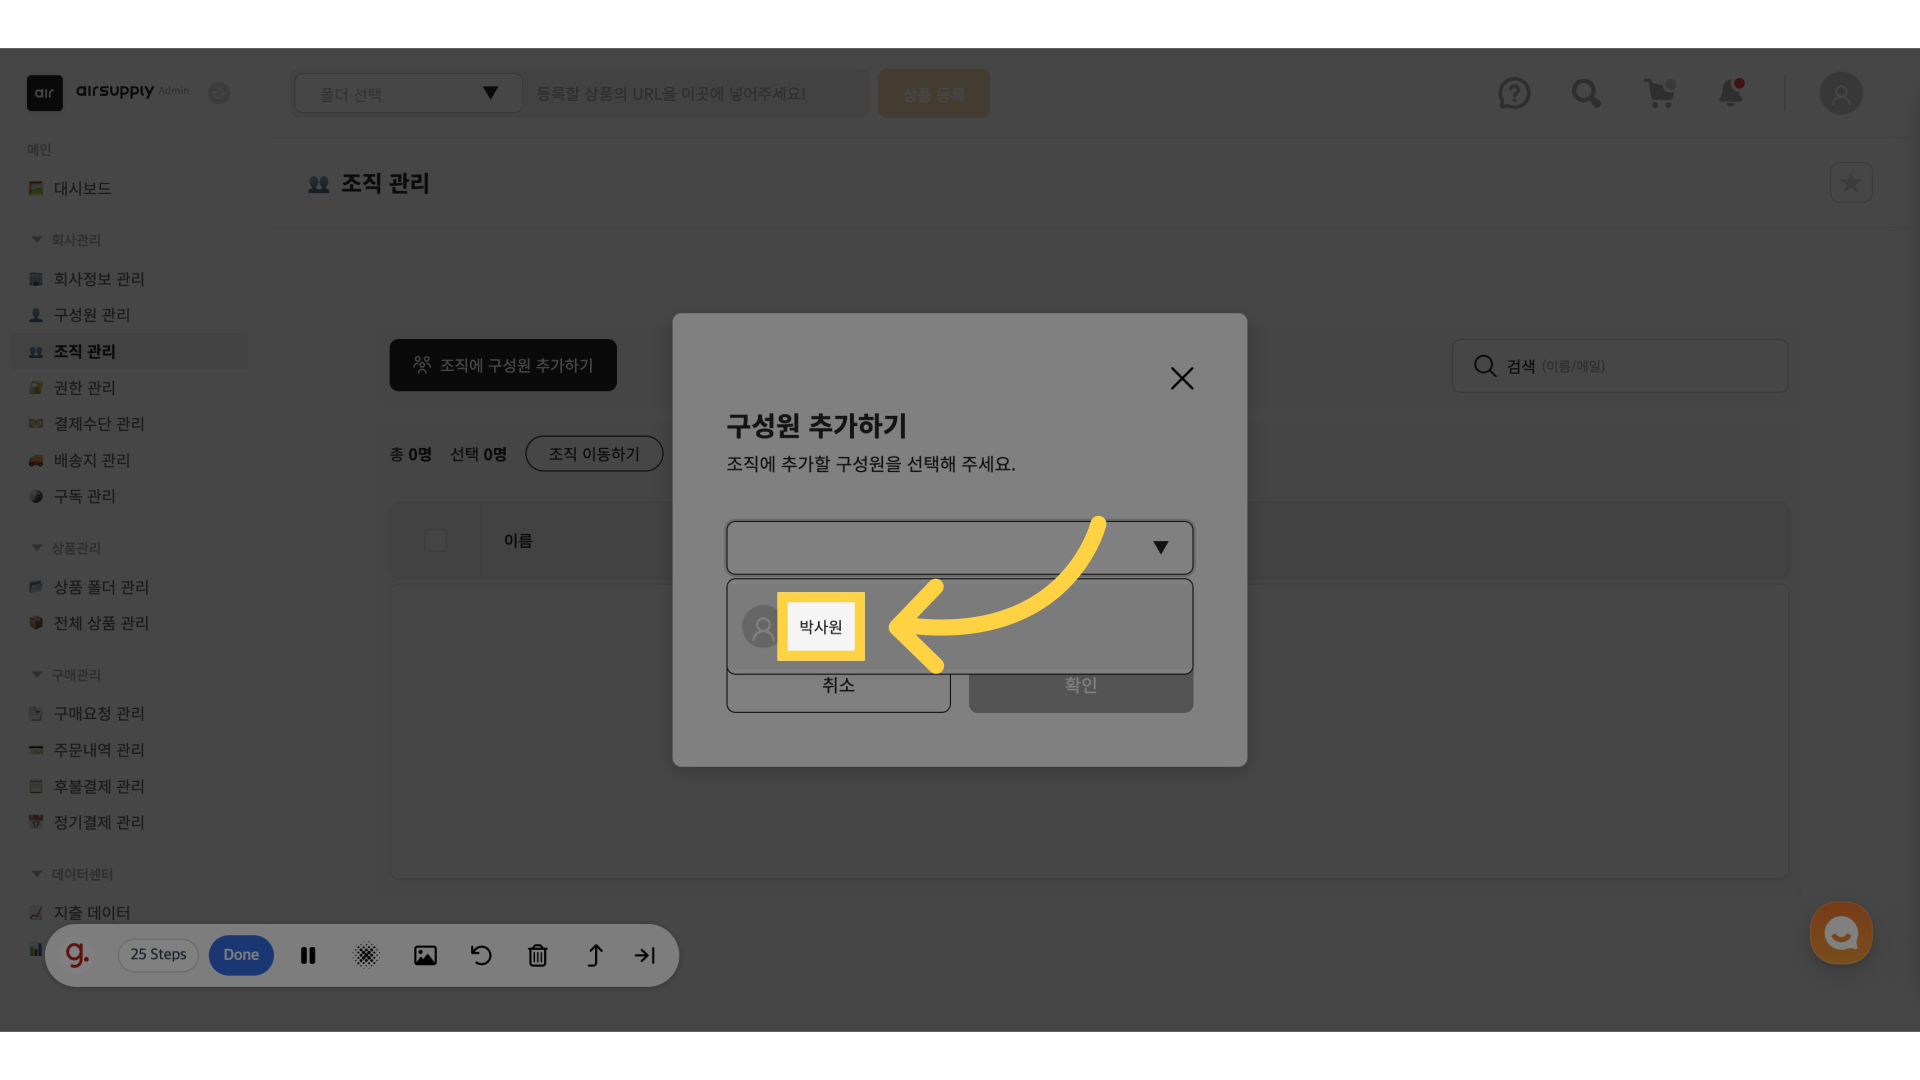This screenshot has height=1080, width=1920.
Task: Open 구성원 관리 in sidebar
Action: coord(92,315)
